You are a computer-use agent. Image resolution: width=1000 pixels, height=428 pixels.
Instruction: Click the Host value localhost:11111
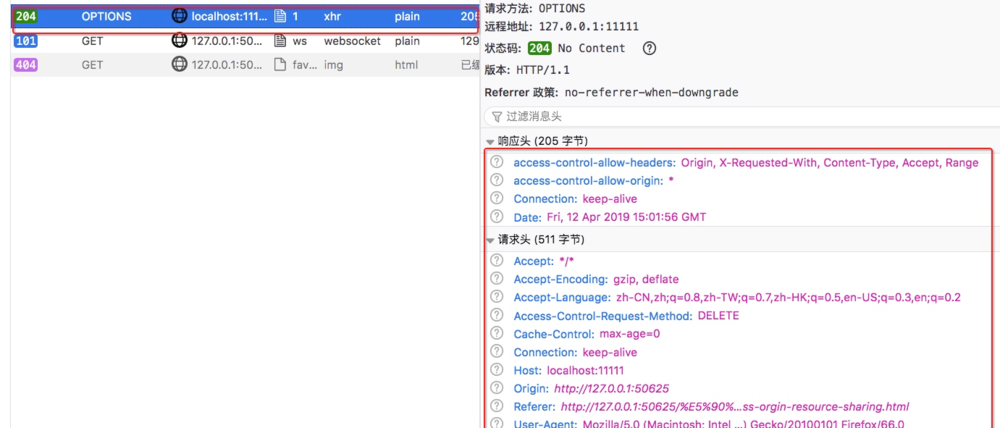point(585,370)
